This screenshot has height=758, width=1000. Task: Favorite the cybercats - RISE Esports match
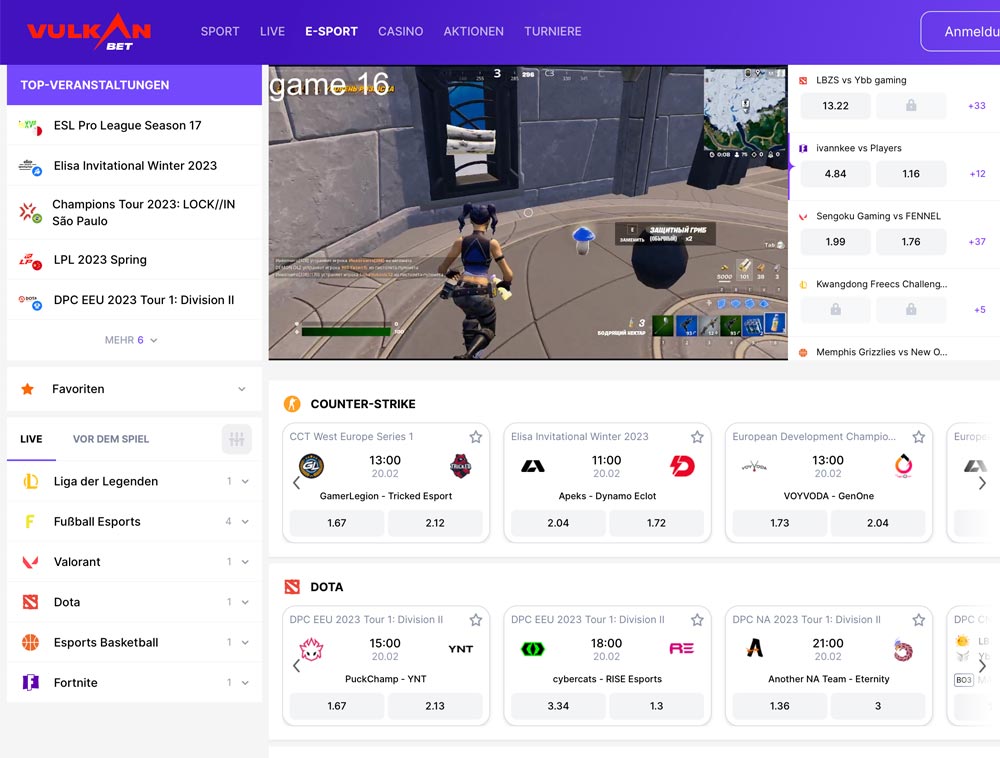(697, 620)
